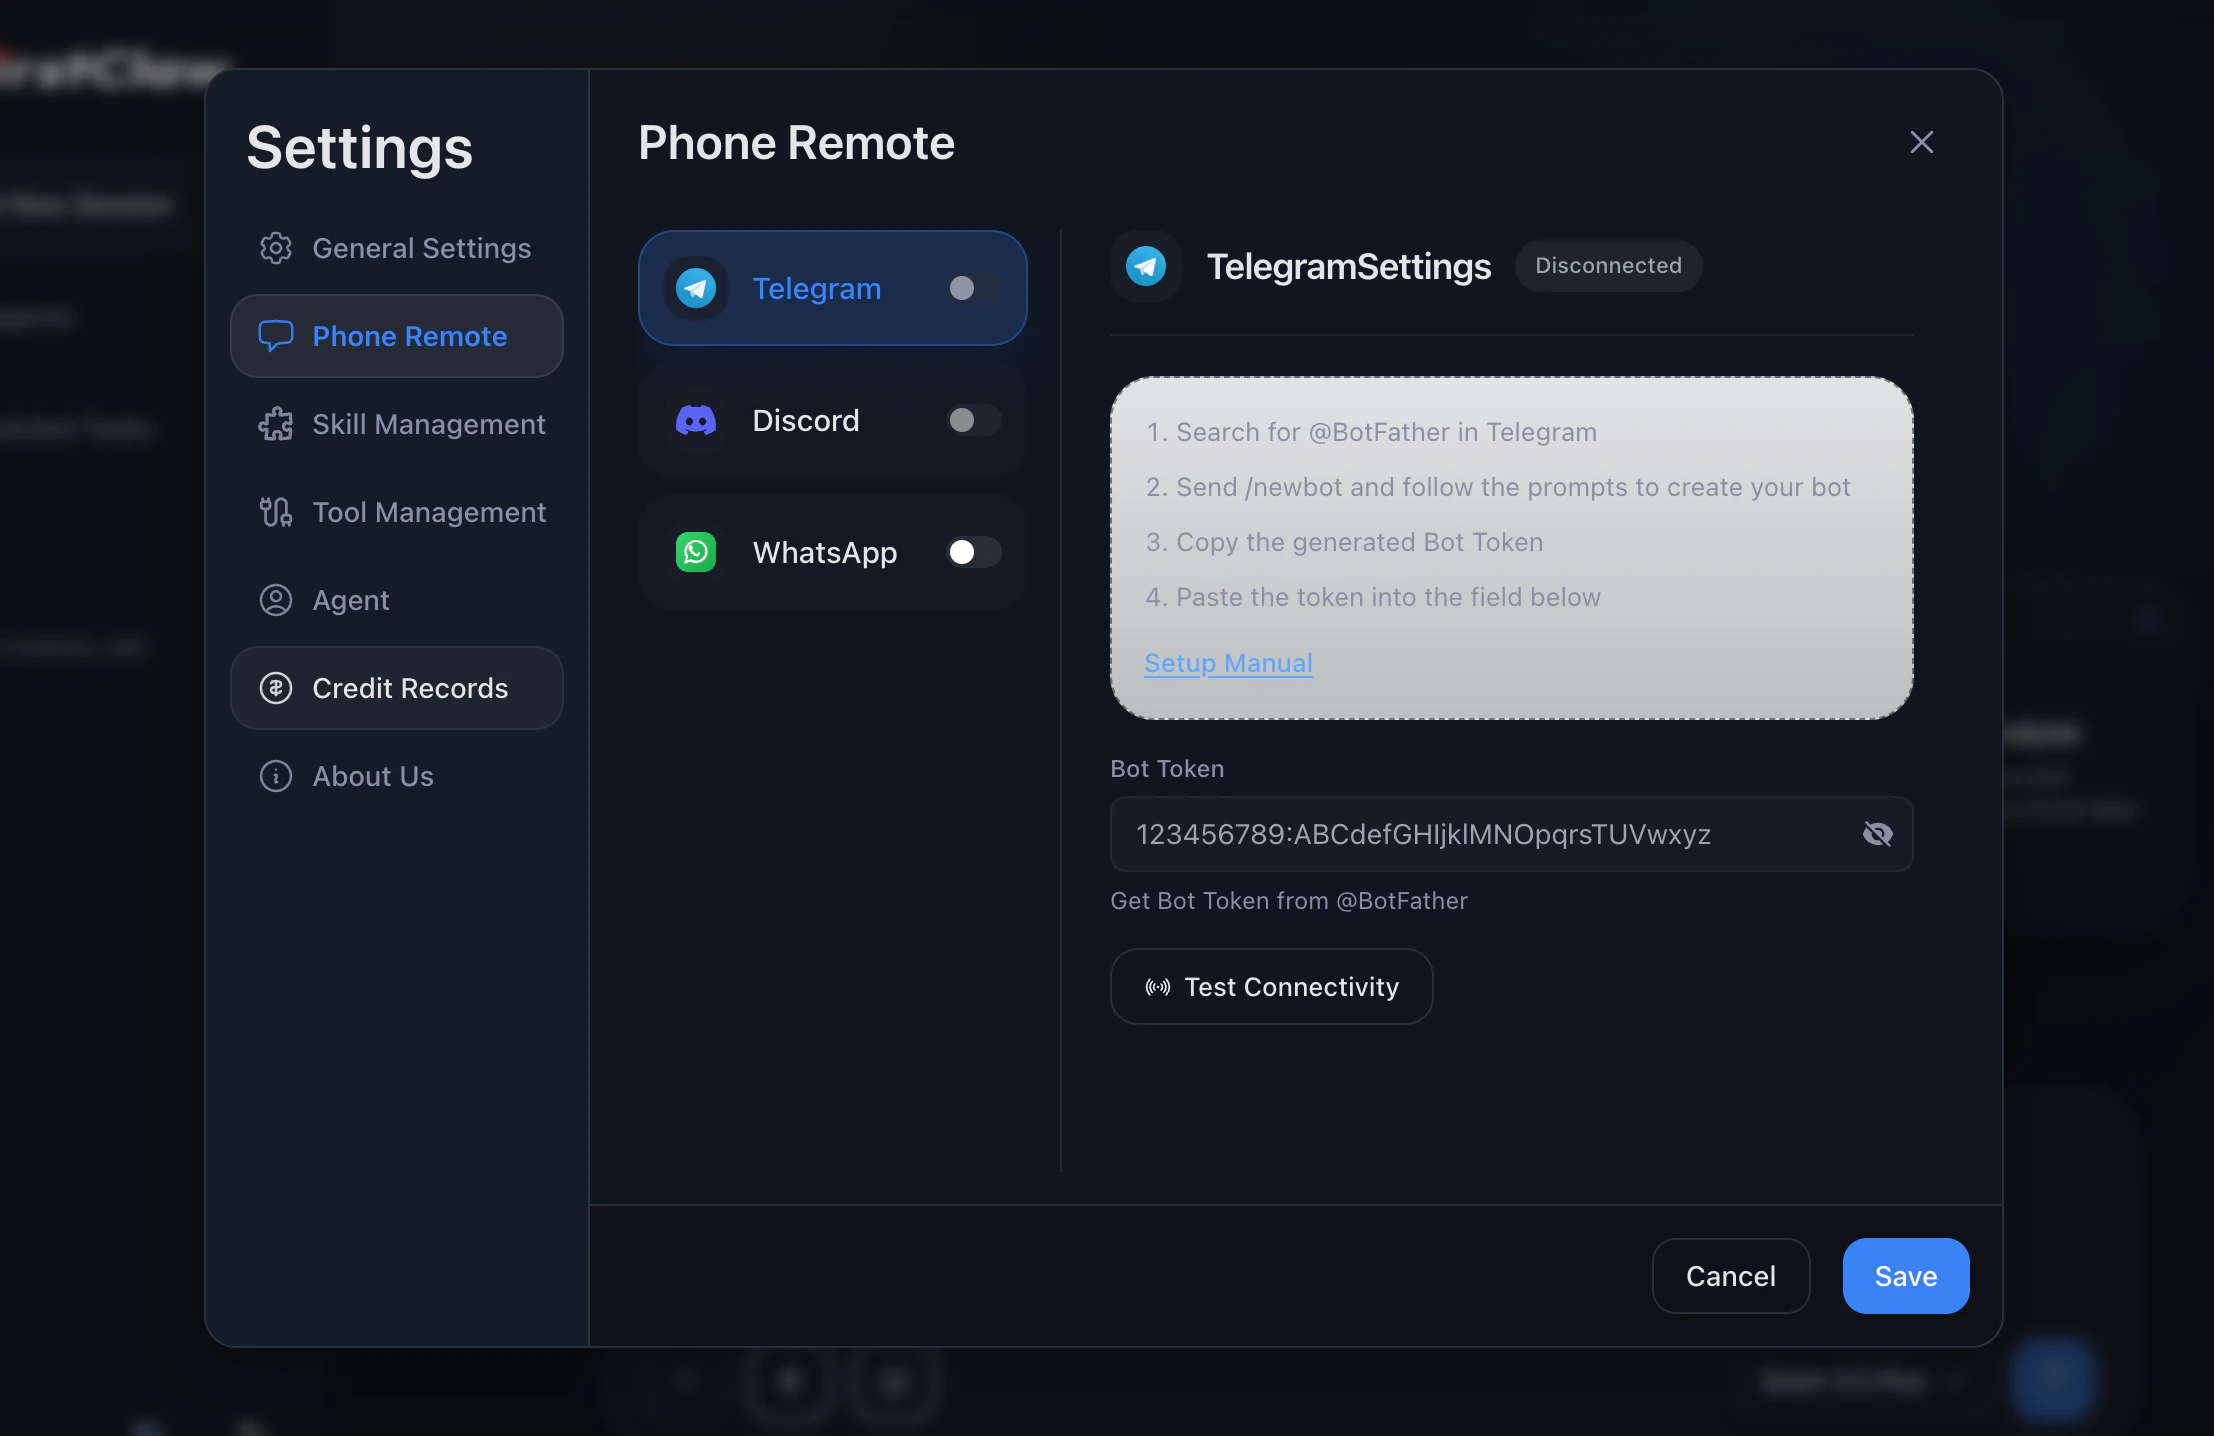Click the info icon beside About Us

click(x=276, y=776)
